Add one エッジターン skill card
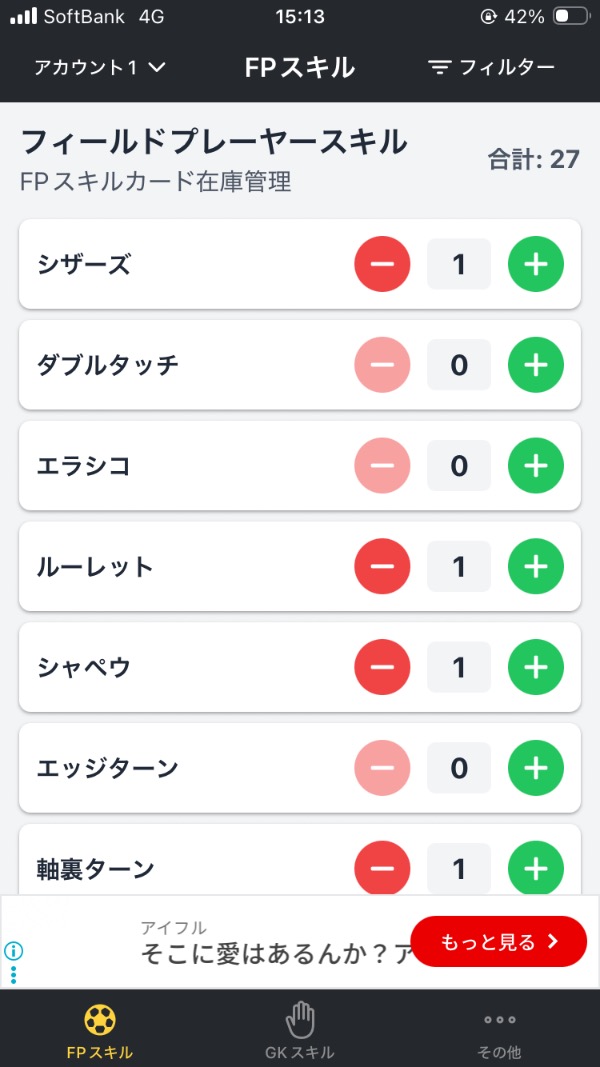The width and height of the screenshot is (600, 1067). pyautogui.click(x=536, y=768)
